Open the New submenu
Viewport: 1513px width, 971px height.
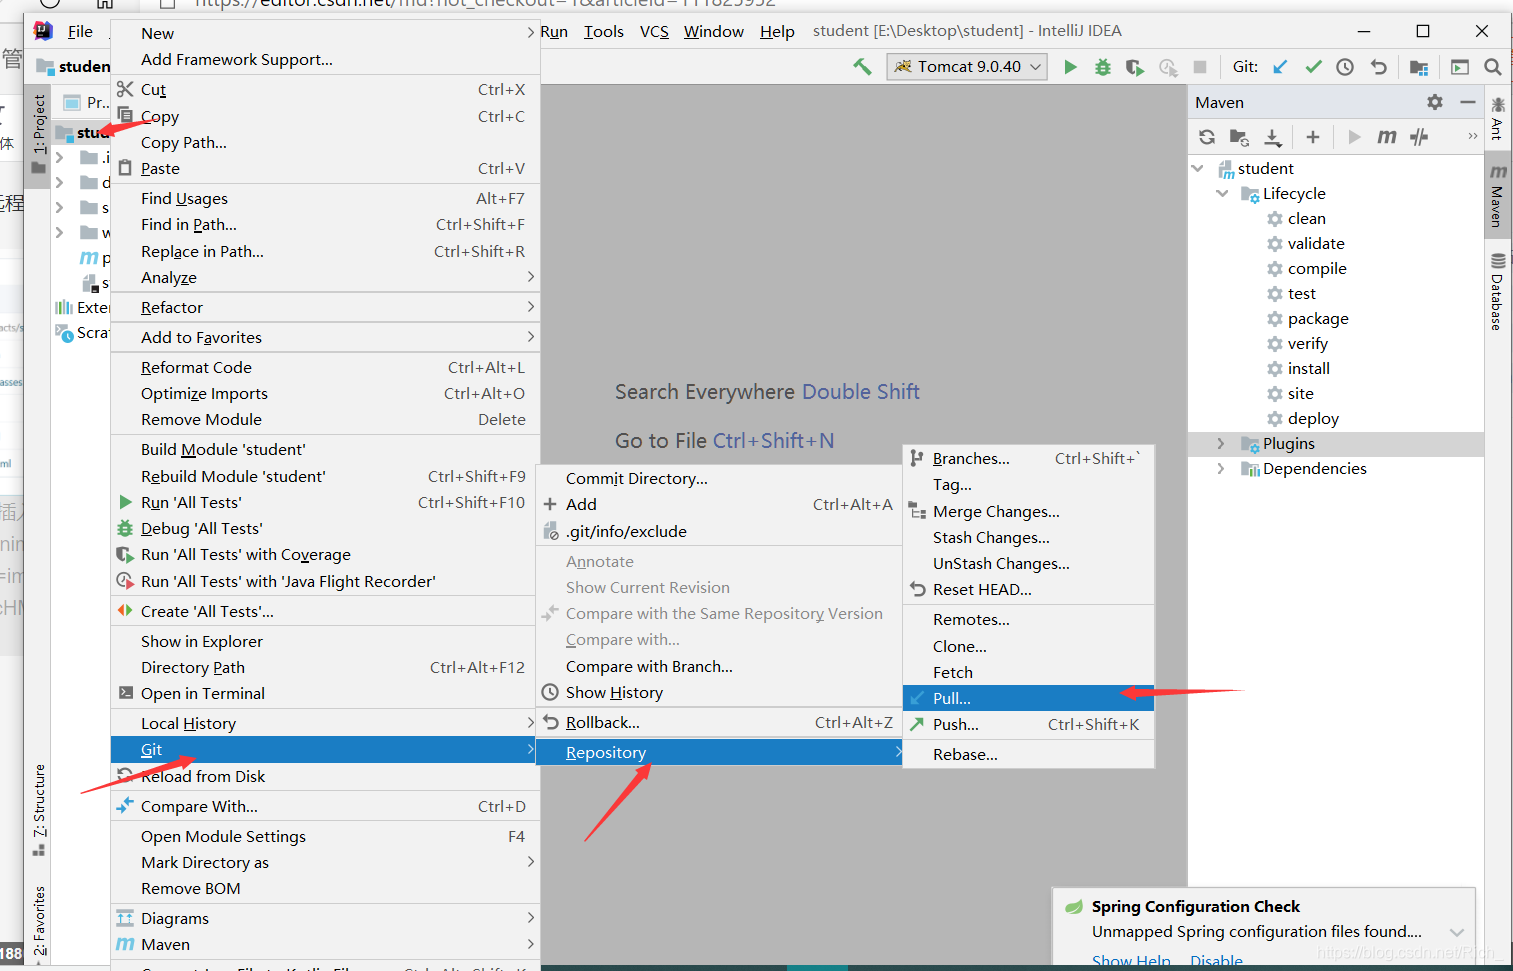(325, 33)
